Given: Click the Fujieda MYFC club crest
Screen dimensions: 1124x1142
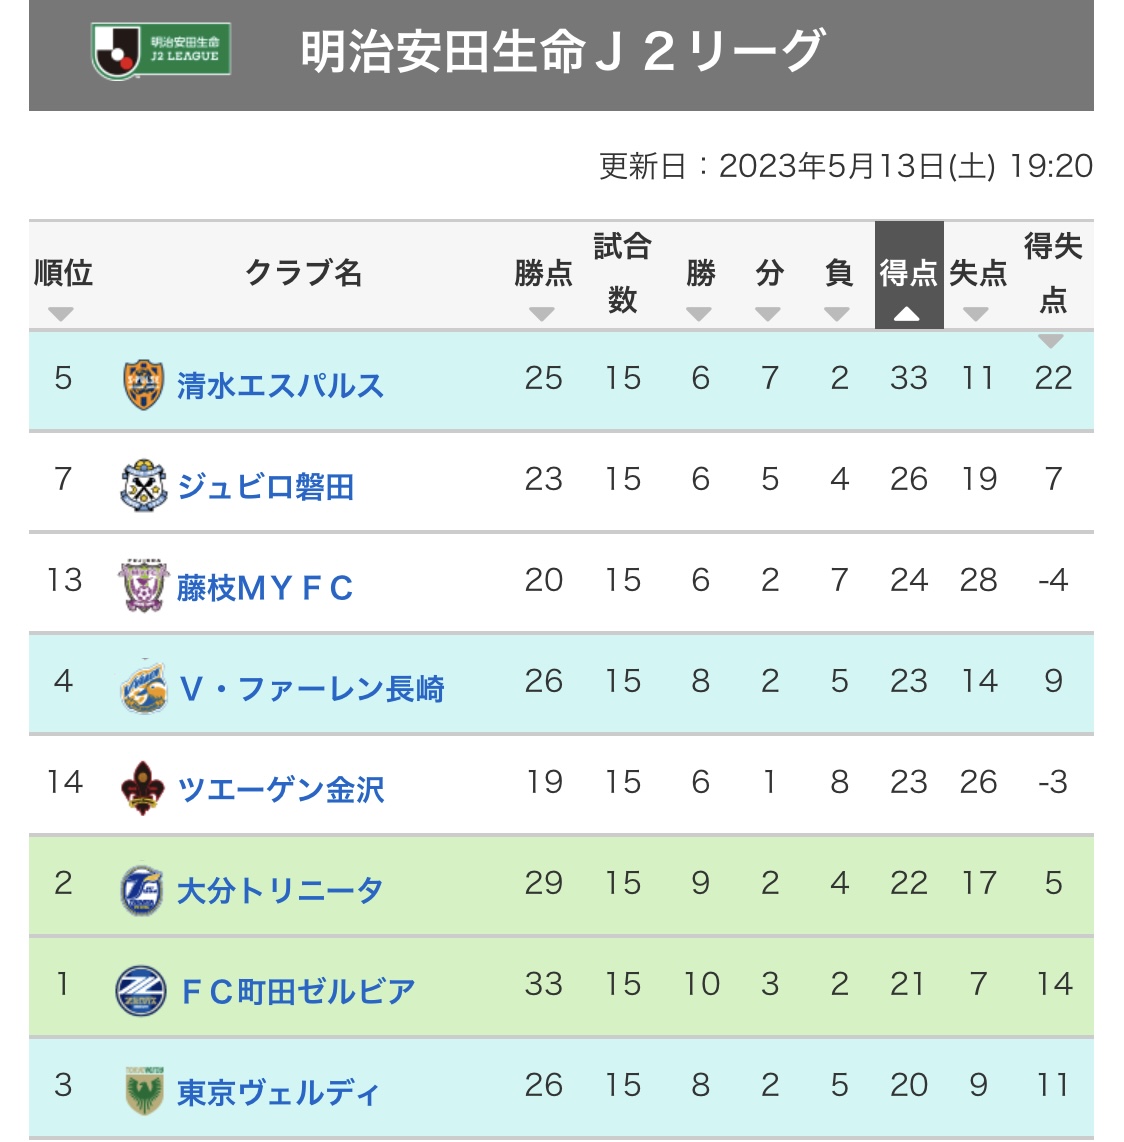Looking at the screenshot, I should tap(143, 587).
